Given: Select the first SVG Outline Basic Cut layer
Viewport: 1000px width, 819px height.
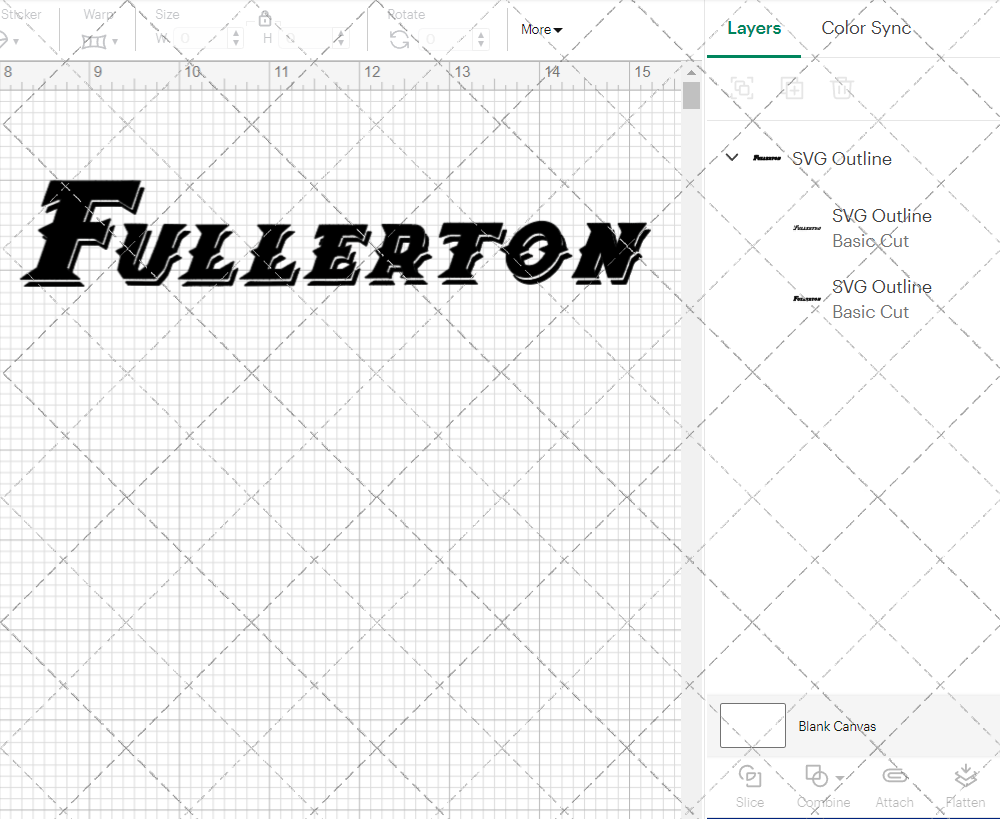Looking at the screenshot, I should click(881, 228).
